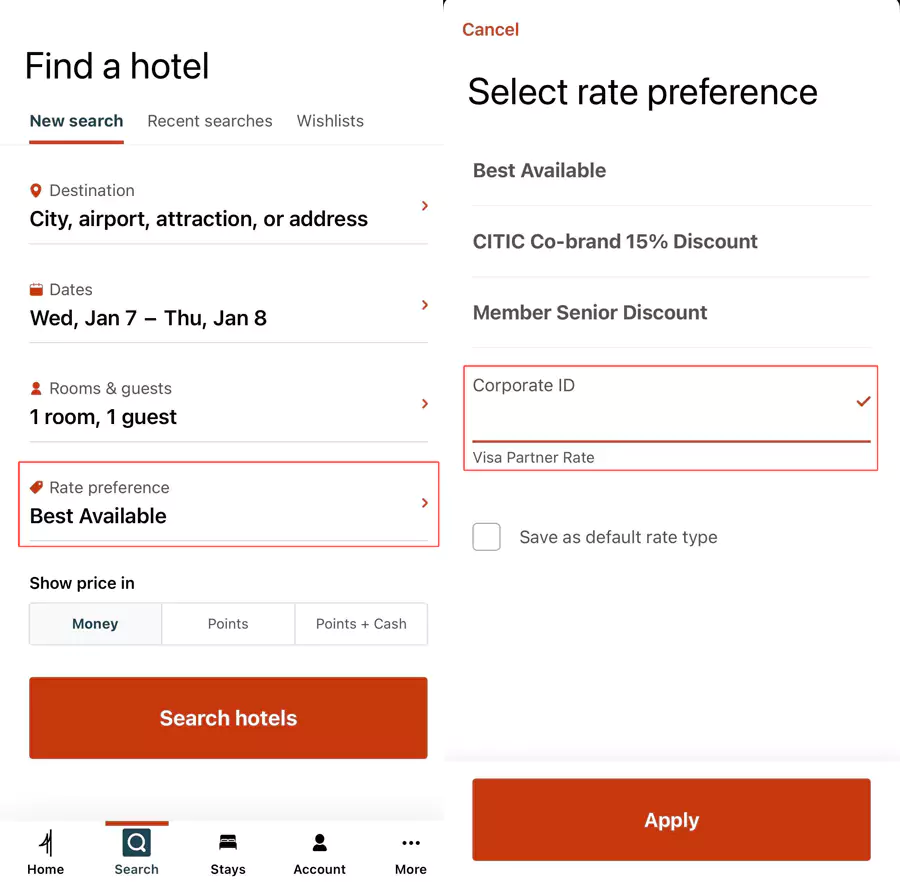
Task: Open the Search magnifier tab icon
Action: pos(136,843)
